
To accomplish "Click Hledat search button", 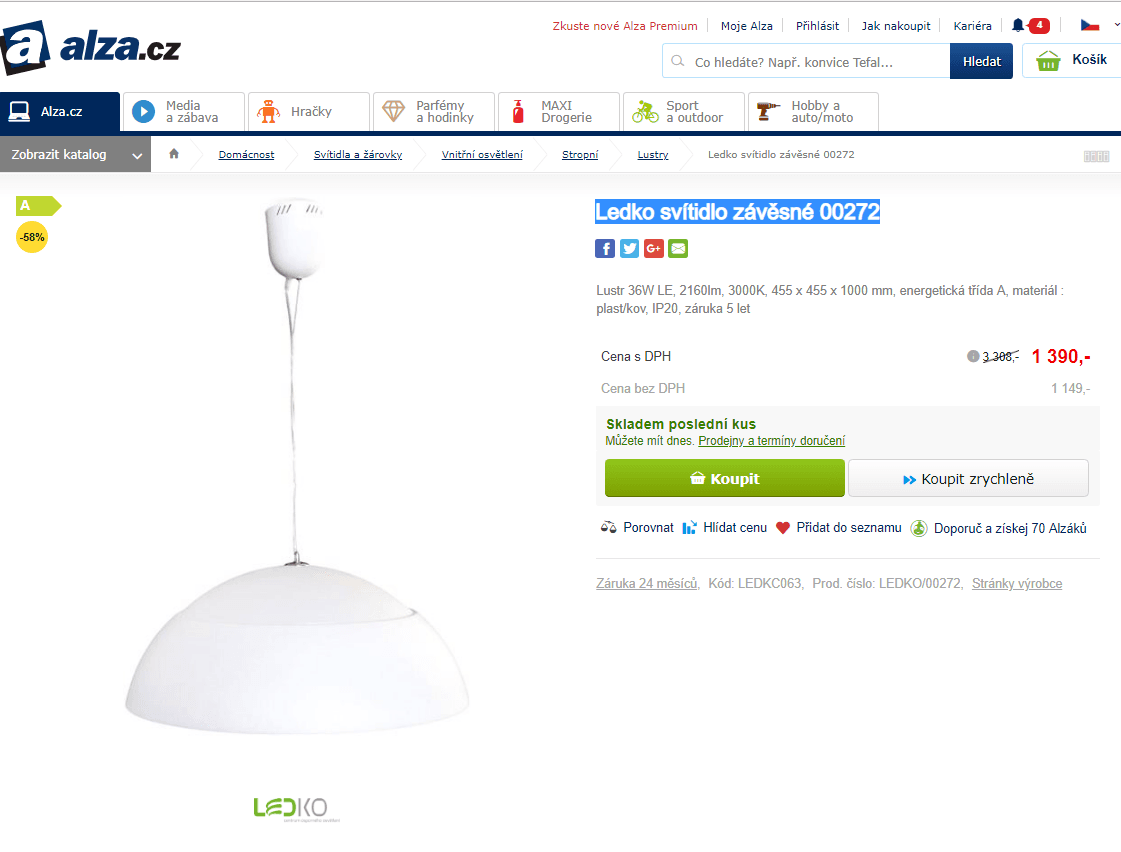I will (x=981, y=61).
